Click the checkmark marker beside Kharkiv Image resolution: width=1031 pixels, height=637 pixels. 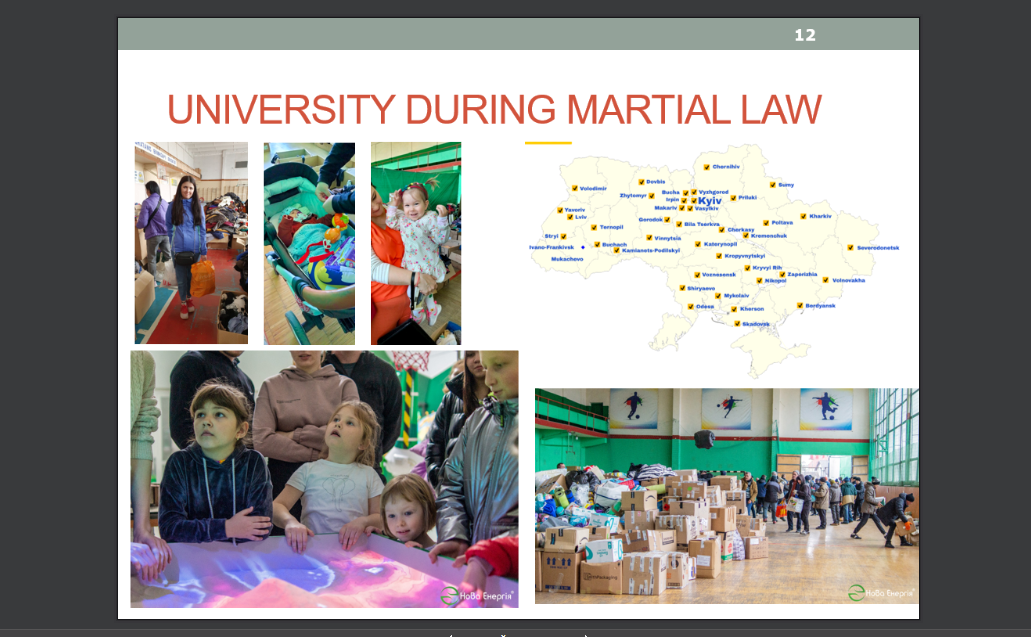(x=802, y=216)
